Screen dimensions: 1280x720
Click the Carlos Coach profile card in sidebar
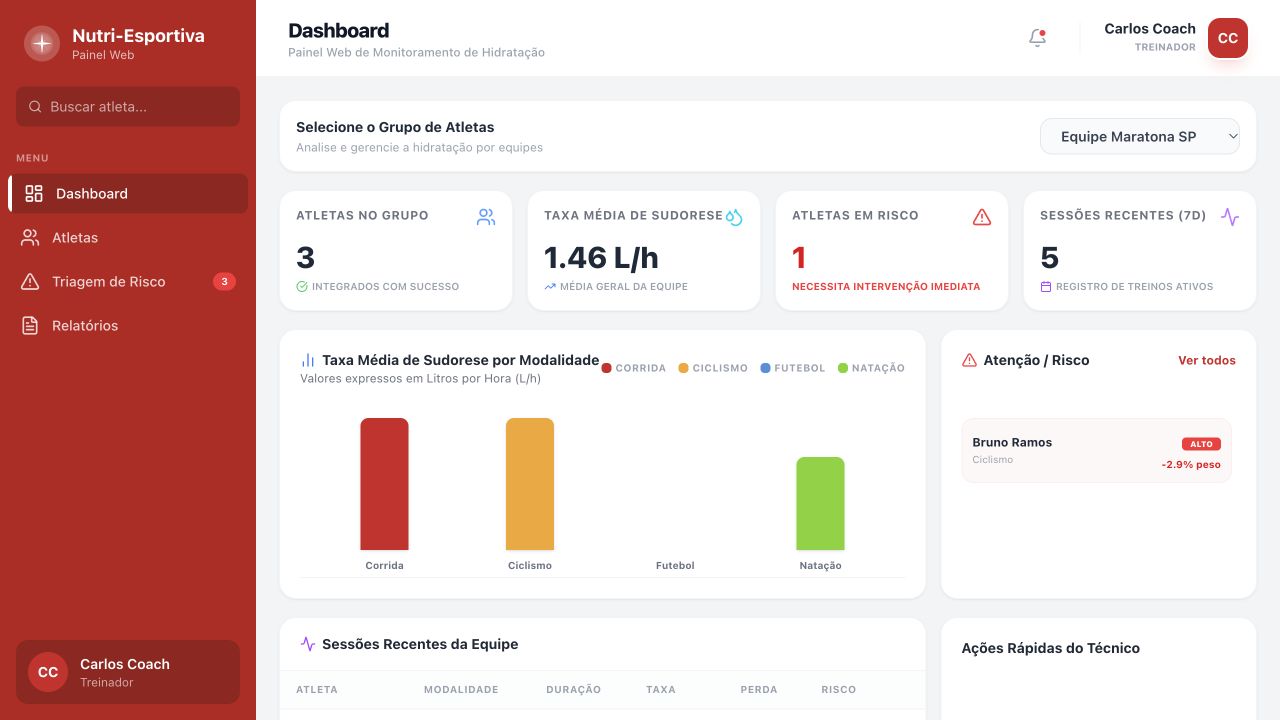tap(128, 672)
